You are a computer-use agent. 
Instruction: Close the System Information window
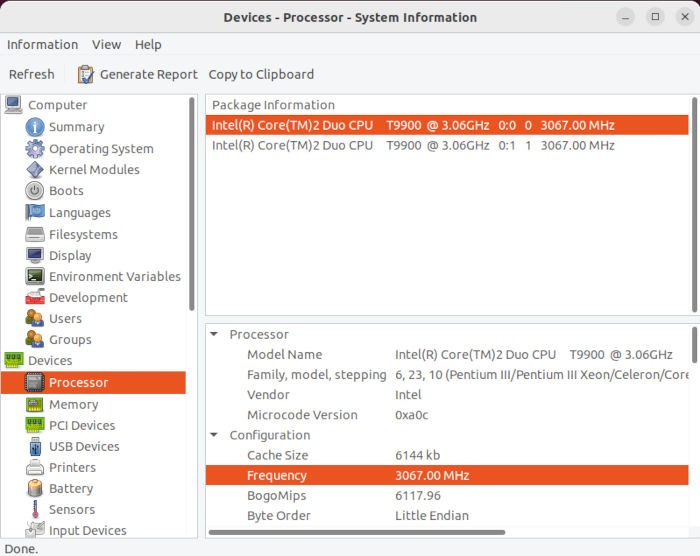pyautogui.click(x=685, y=17)
